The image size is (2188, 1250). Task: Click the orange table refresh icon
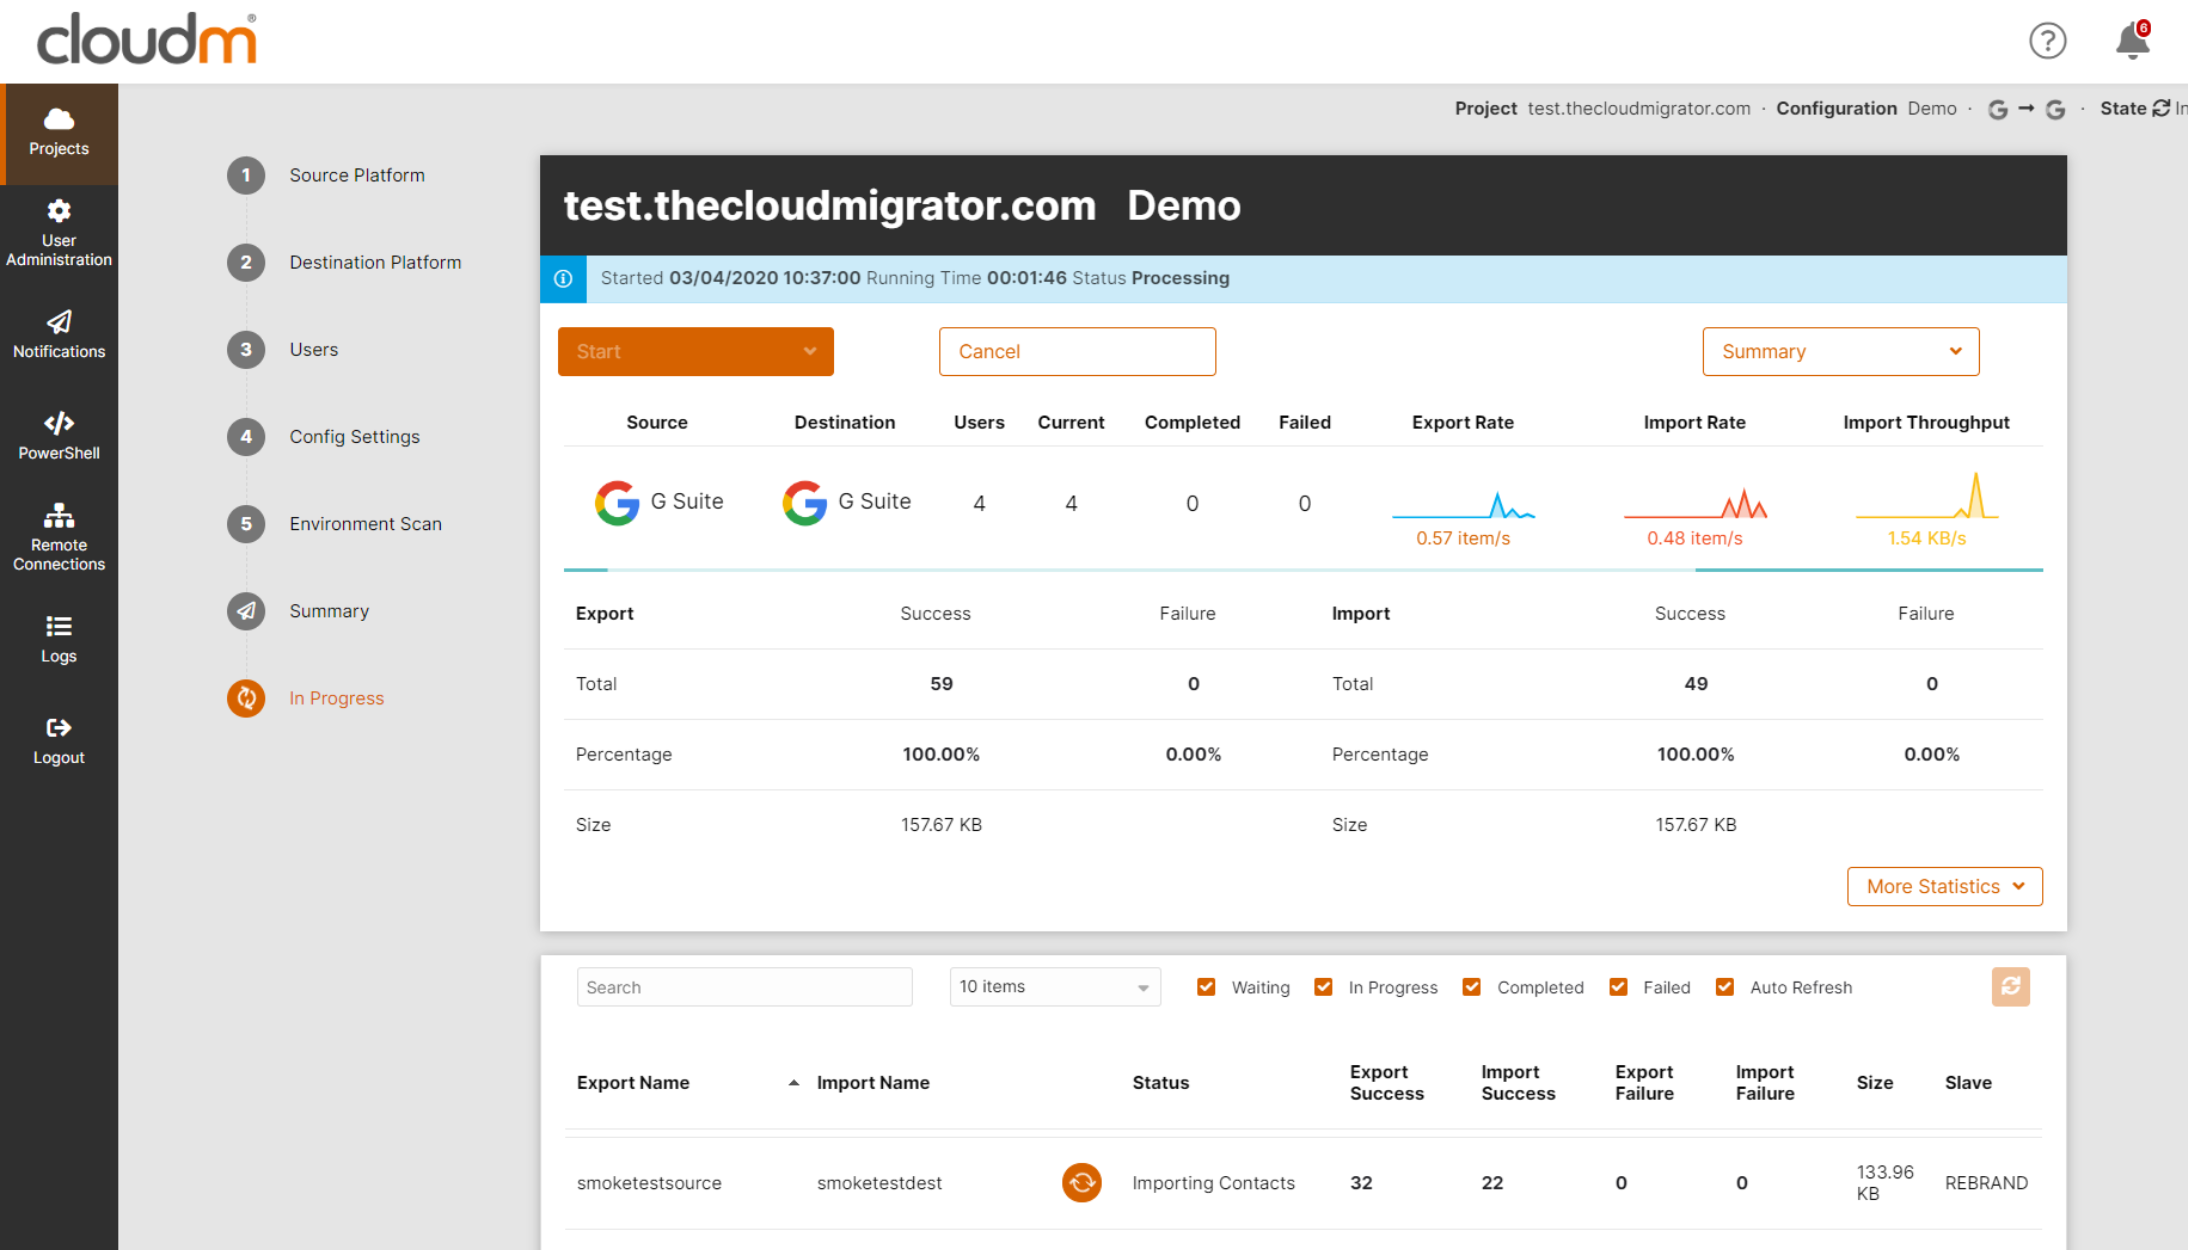(x=2010, y=986)
